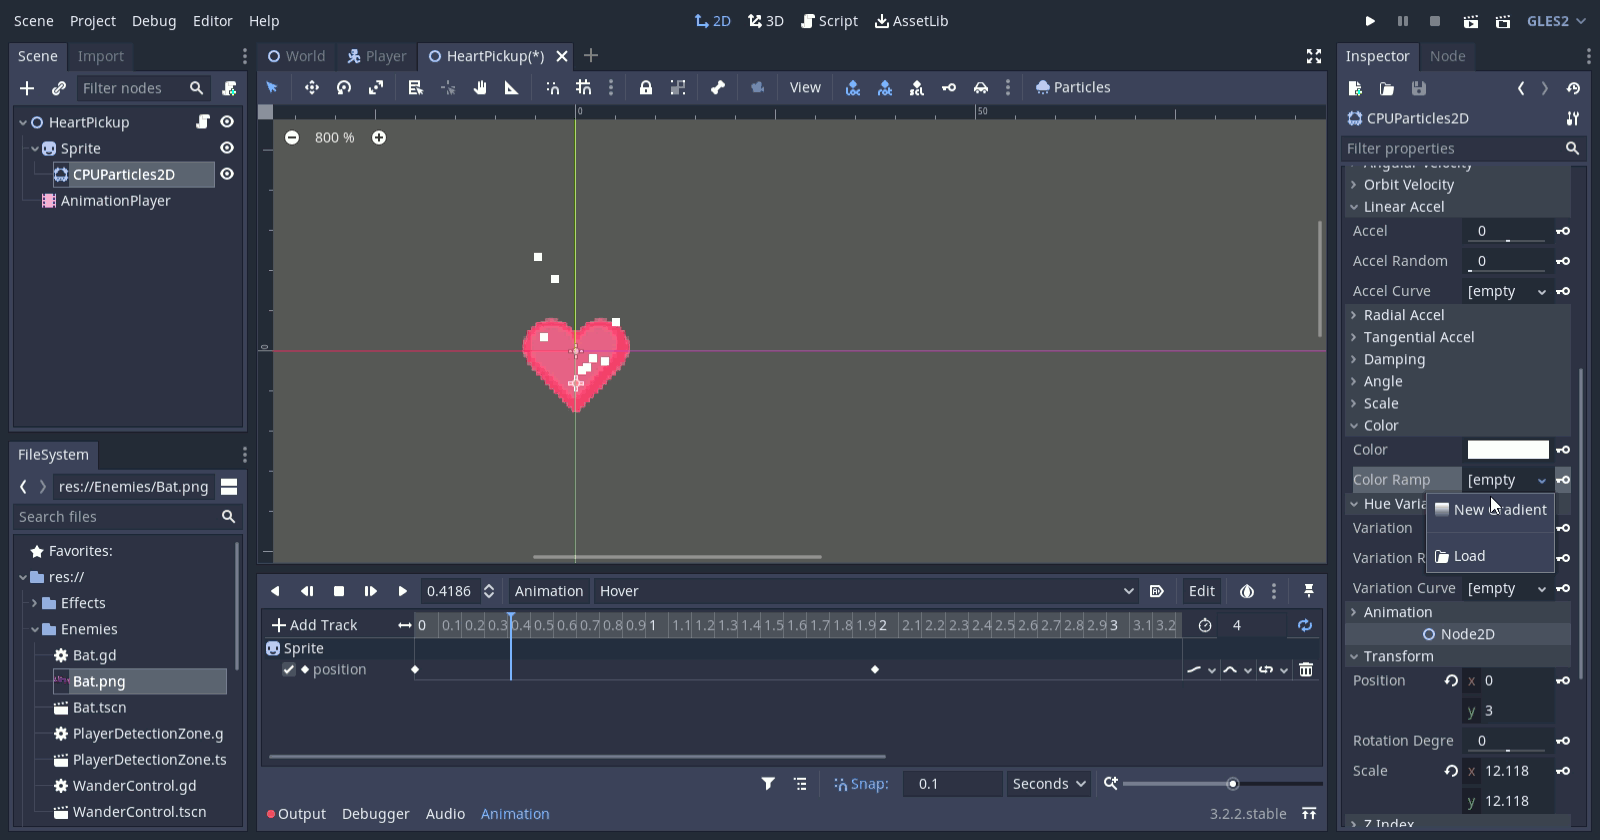The width and height of the screenshot is (1600, 840).
Task: Switch to the Node dock tab
Action: tap(1447, 56)
